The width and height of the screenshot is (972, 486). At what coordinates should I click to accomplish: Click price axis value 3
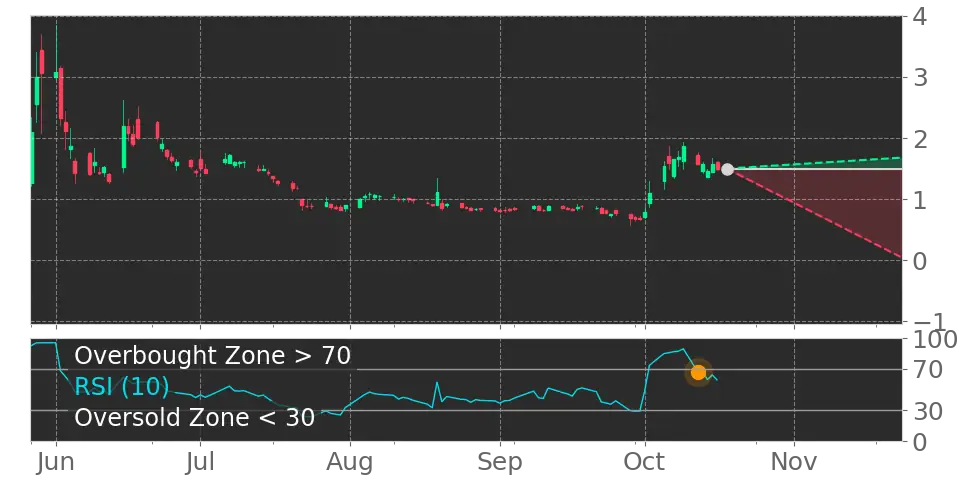click(x=921, y=77)
